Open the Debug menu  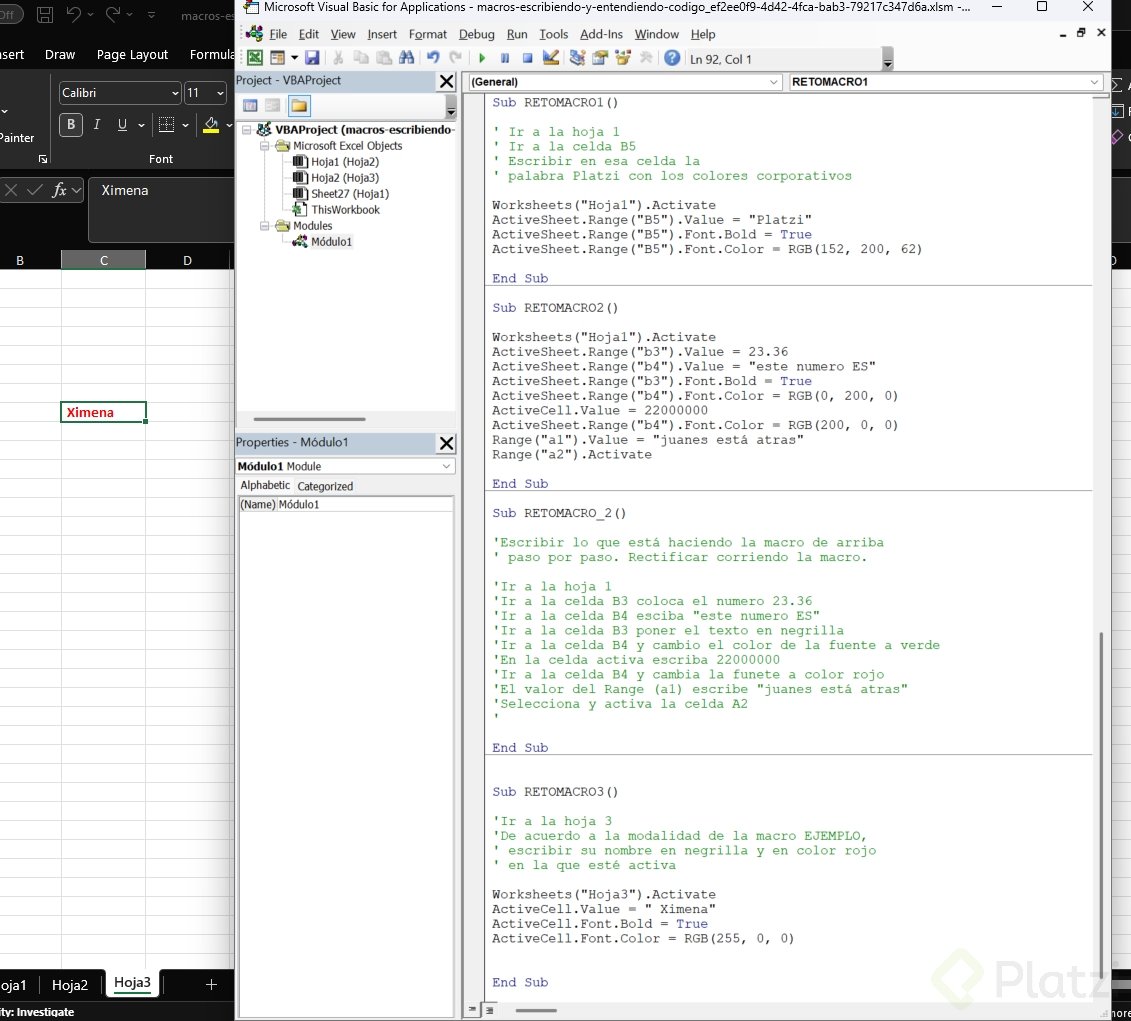pos(476,34)
